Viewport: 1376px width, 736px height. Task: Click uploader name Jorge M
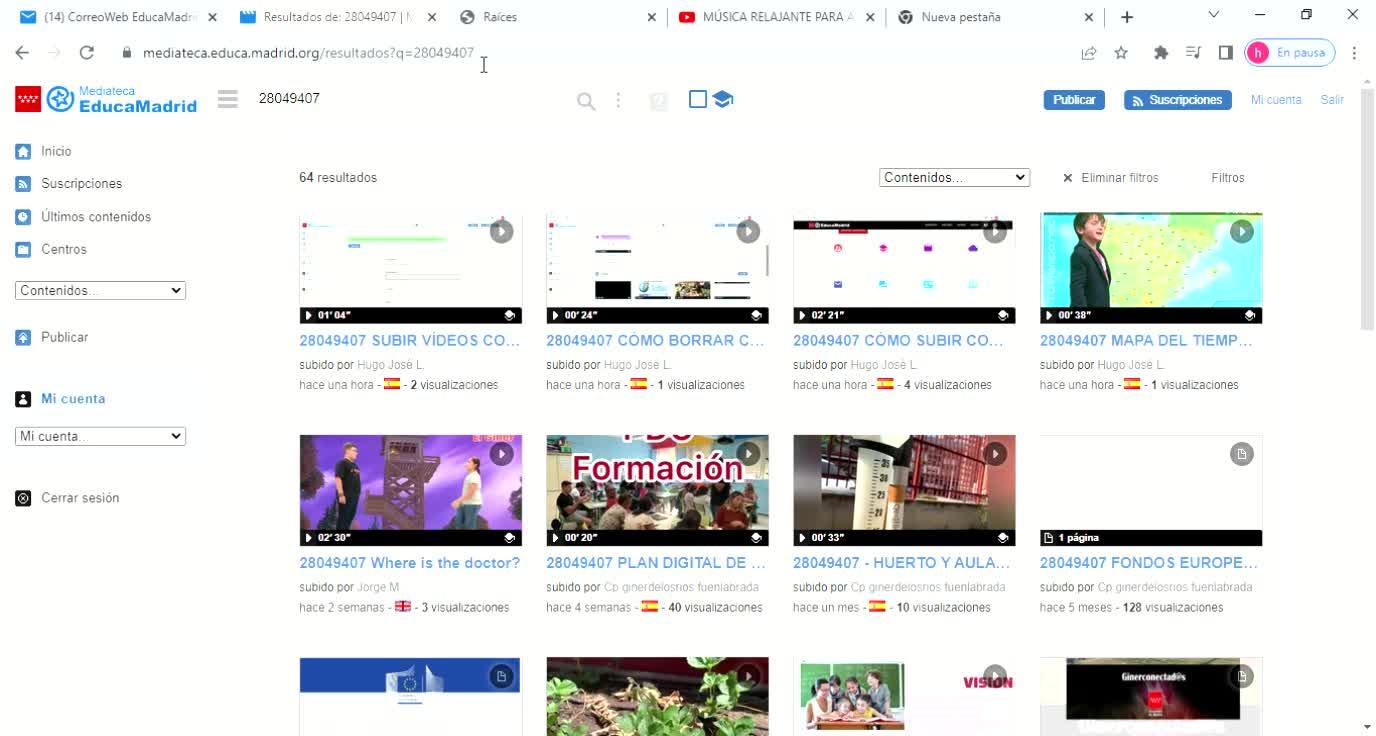(x=378, y=588)
